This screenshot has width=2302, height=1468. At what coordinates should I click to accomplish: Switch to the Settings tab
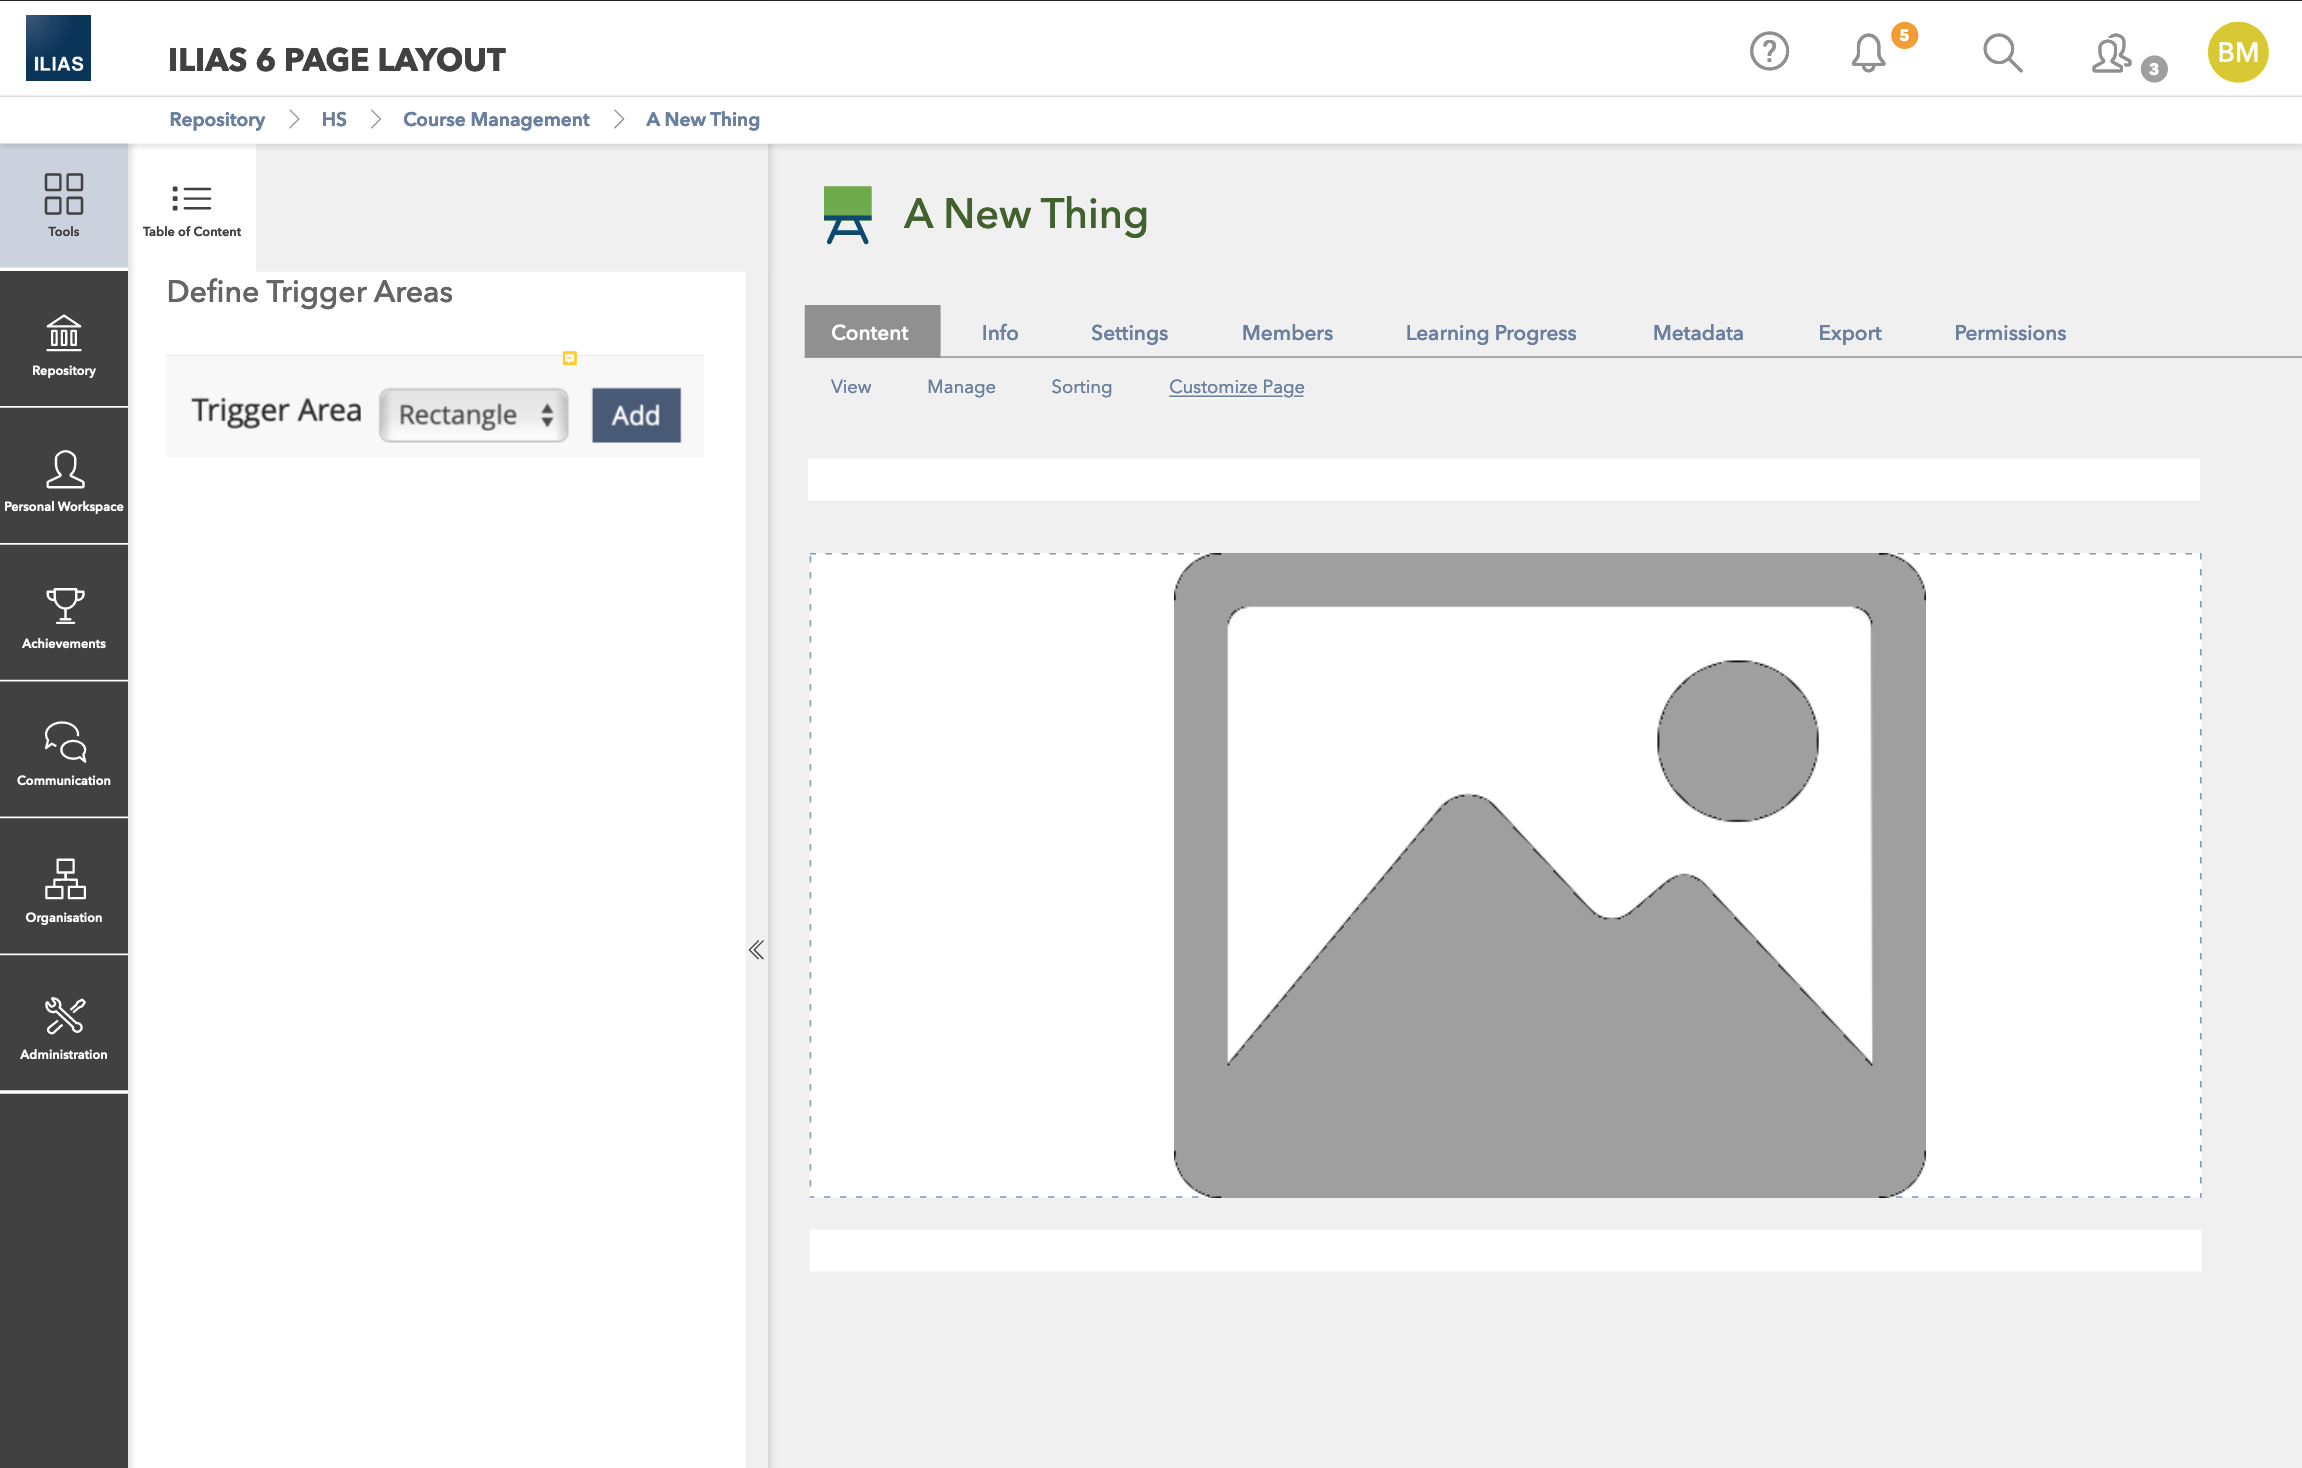click(x=1129, y=333)
